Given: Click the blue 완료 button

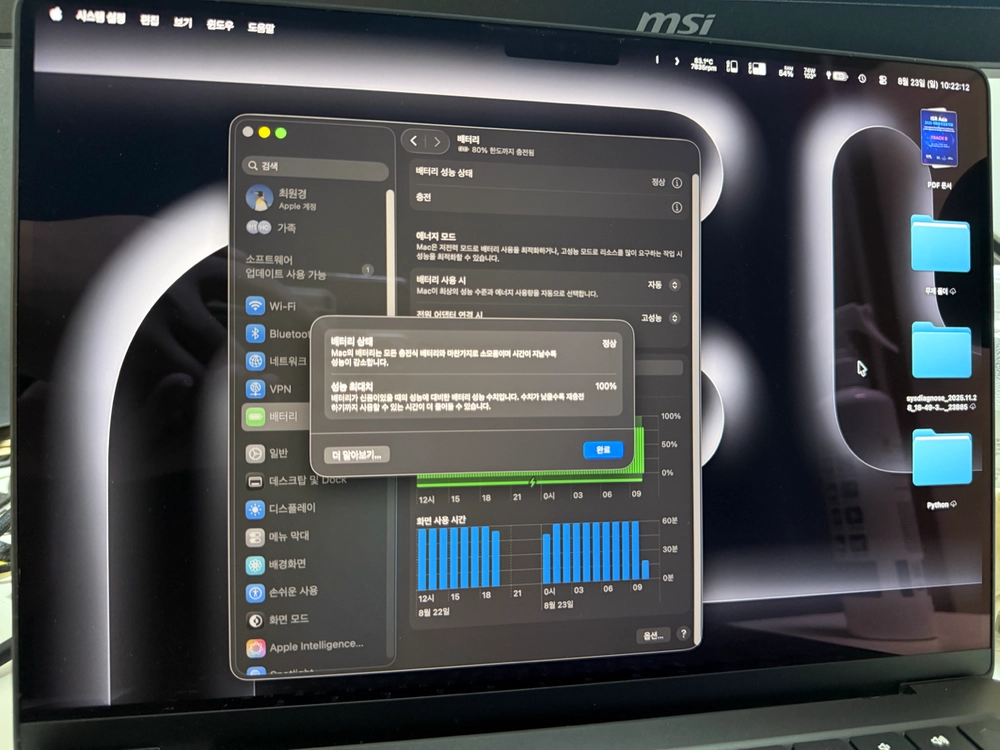Looking at the screenshot, I should click(603, 450).
